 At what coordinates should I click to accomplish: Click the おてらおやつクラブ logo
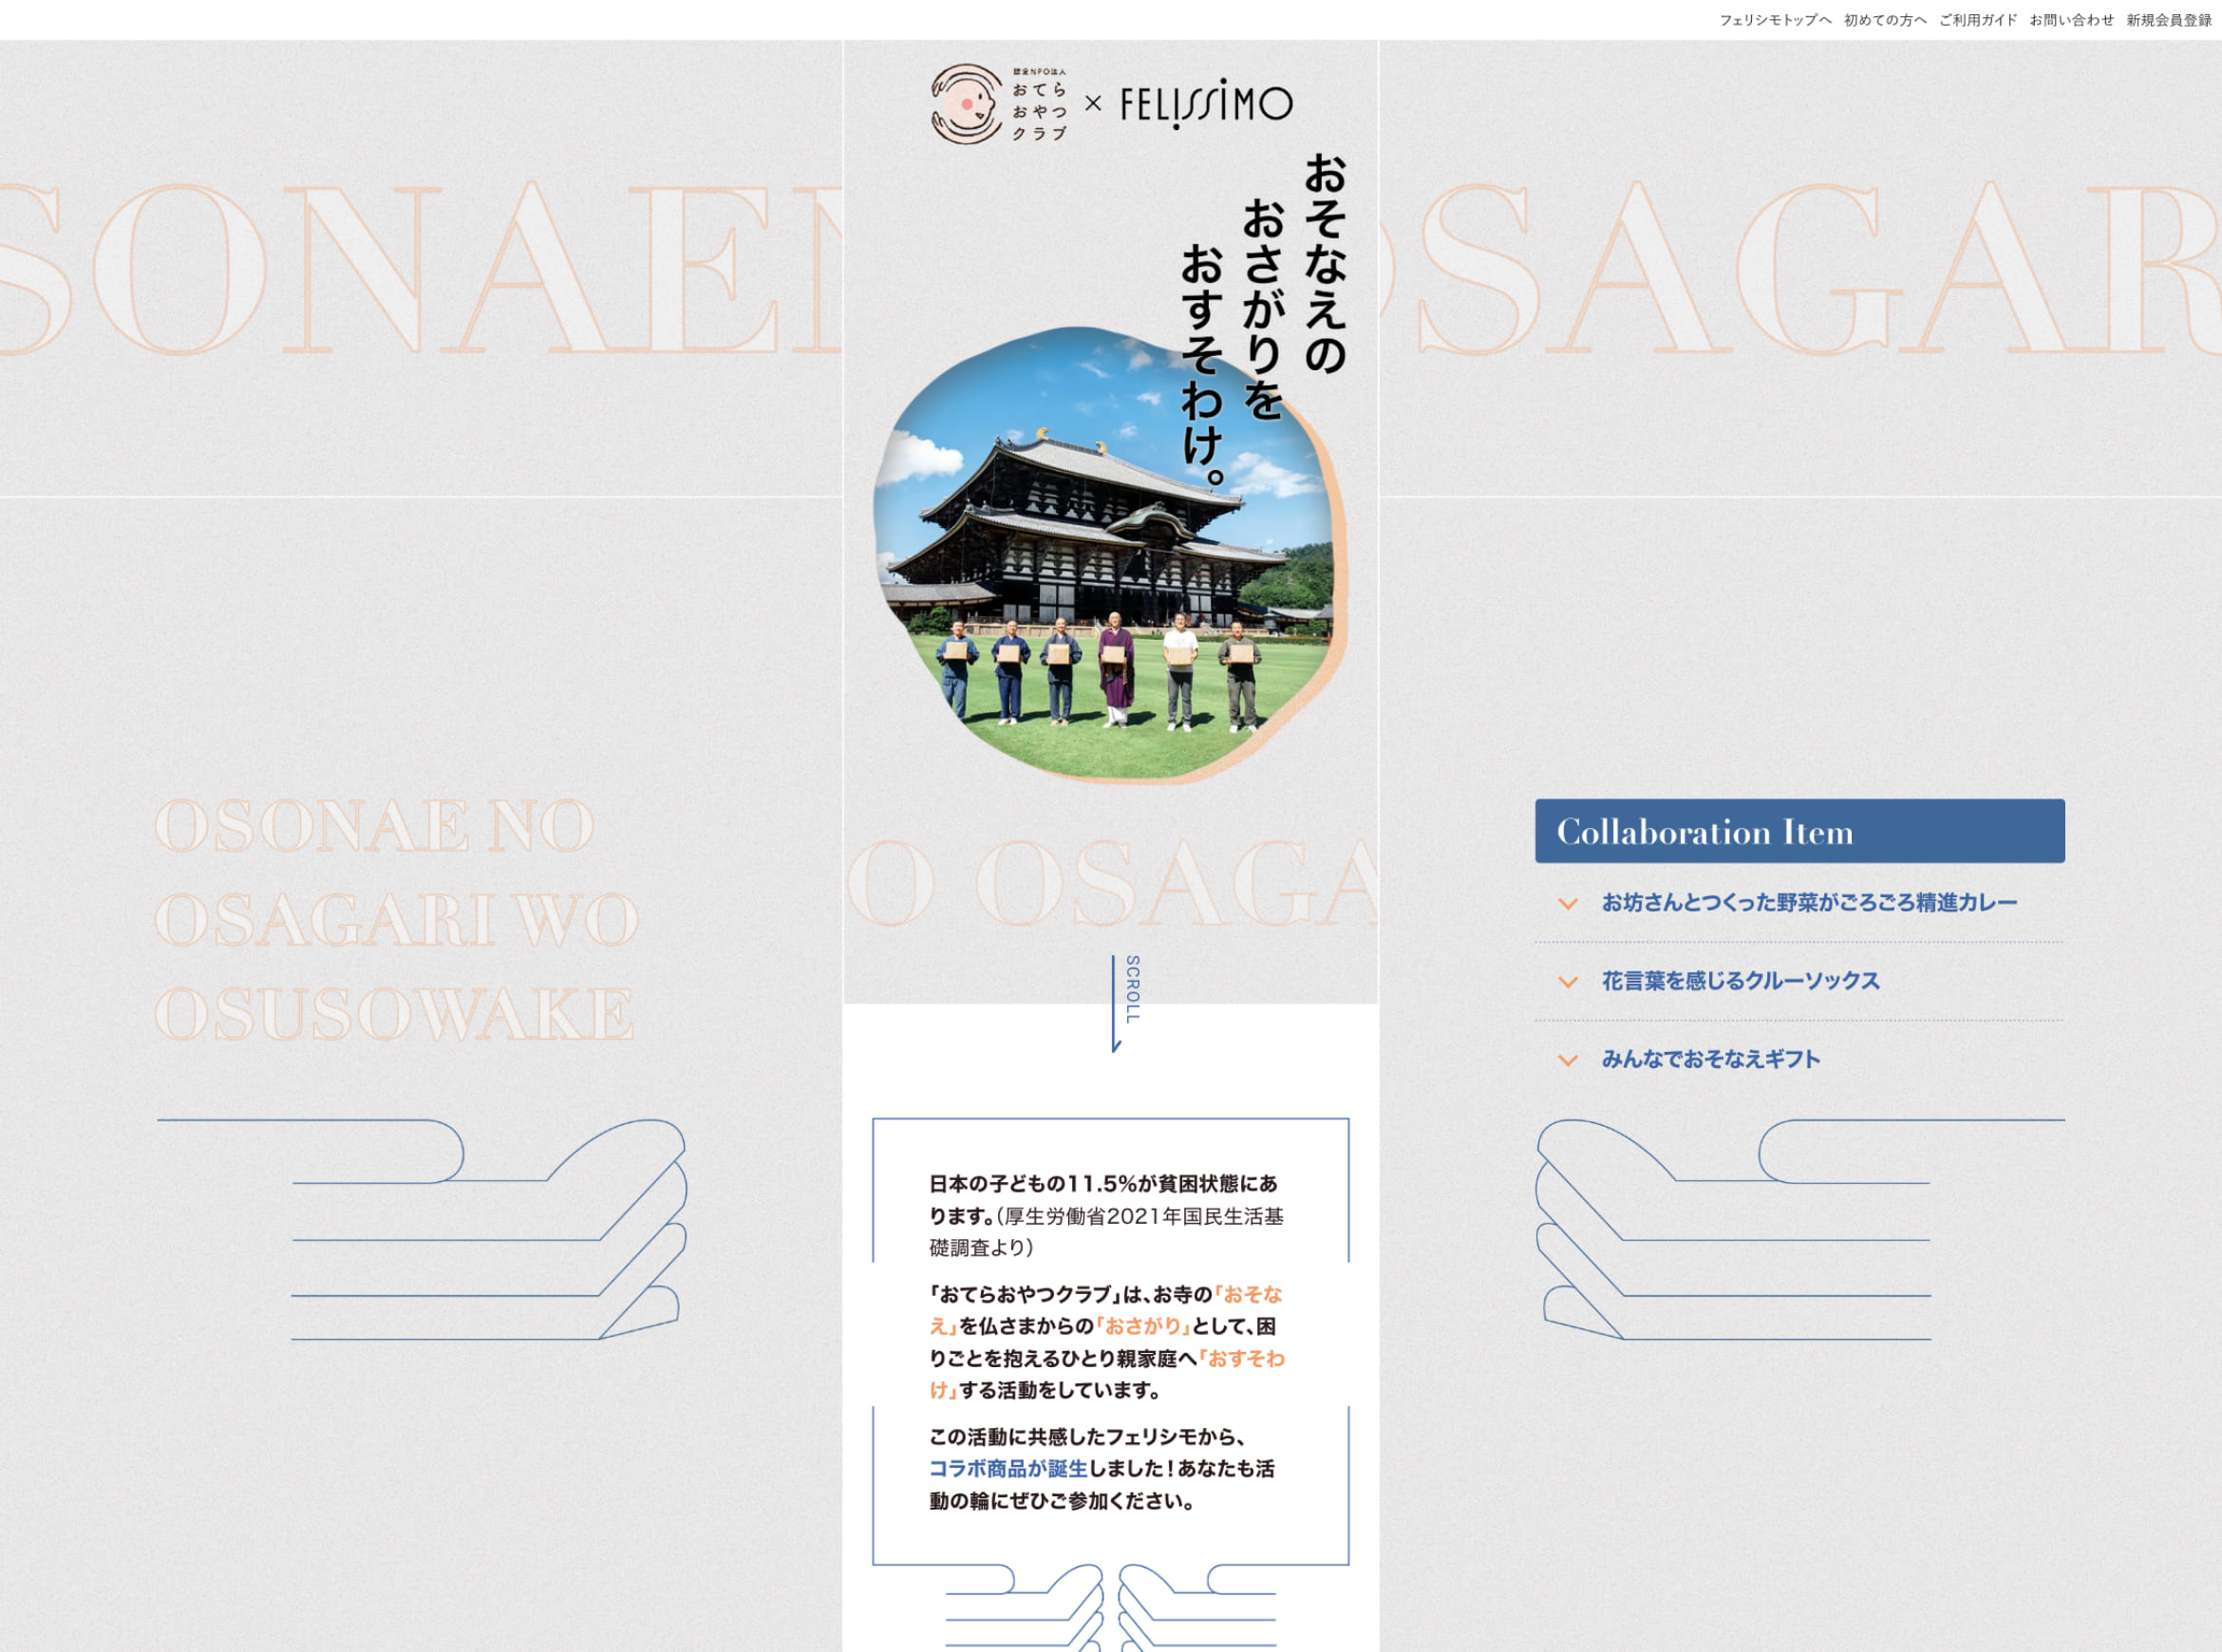999,103
